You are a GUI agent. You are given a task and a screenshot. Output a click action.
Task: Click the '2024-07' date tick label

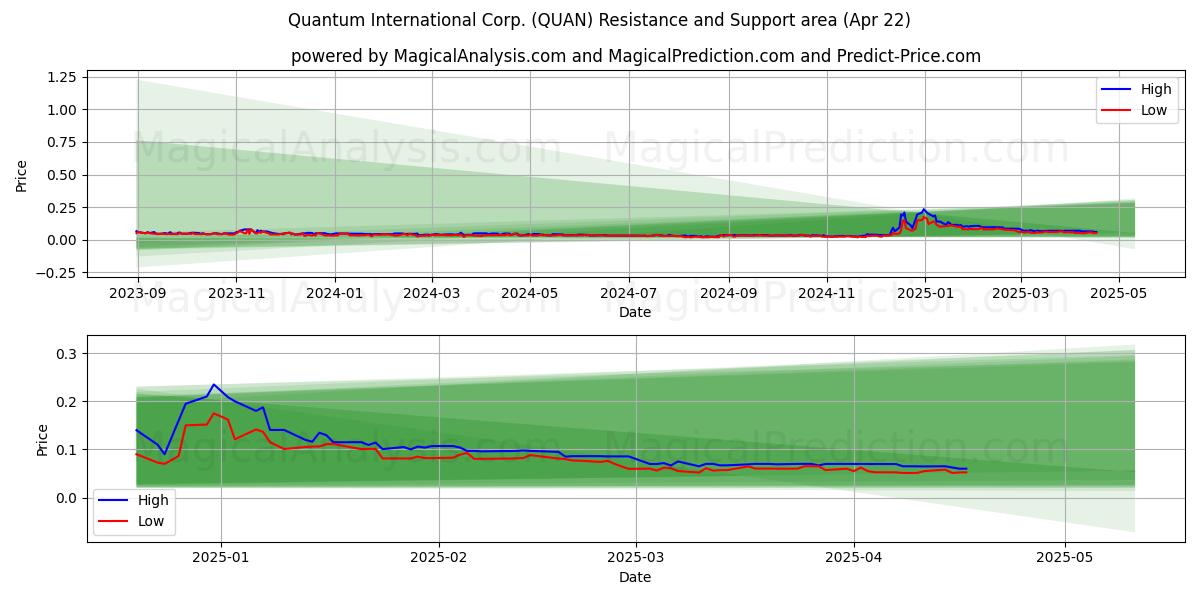point(629,292)
